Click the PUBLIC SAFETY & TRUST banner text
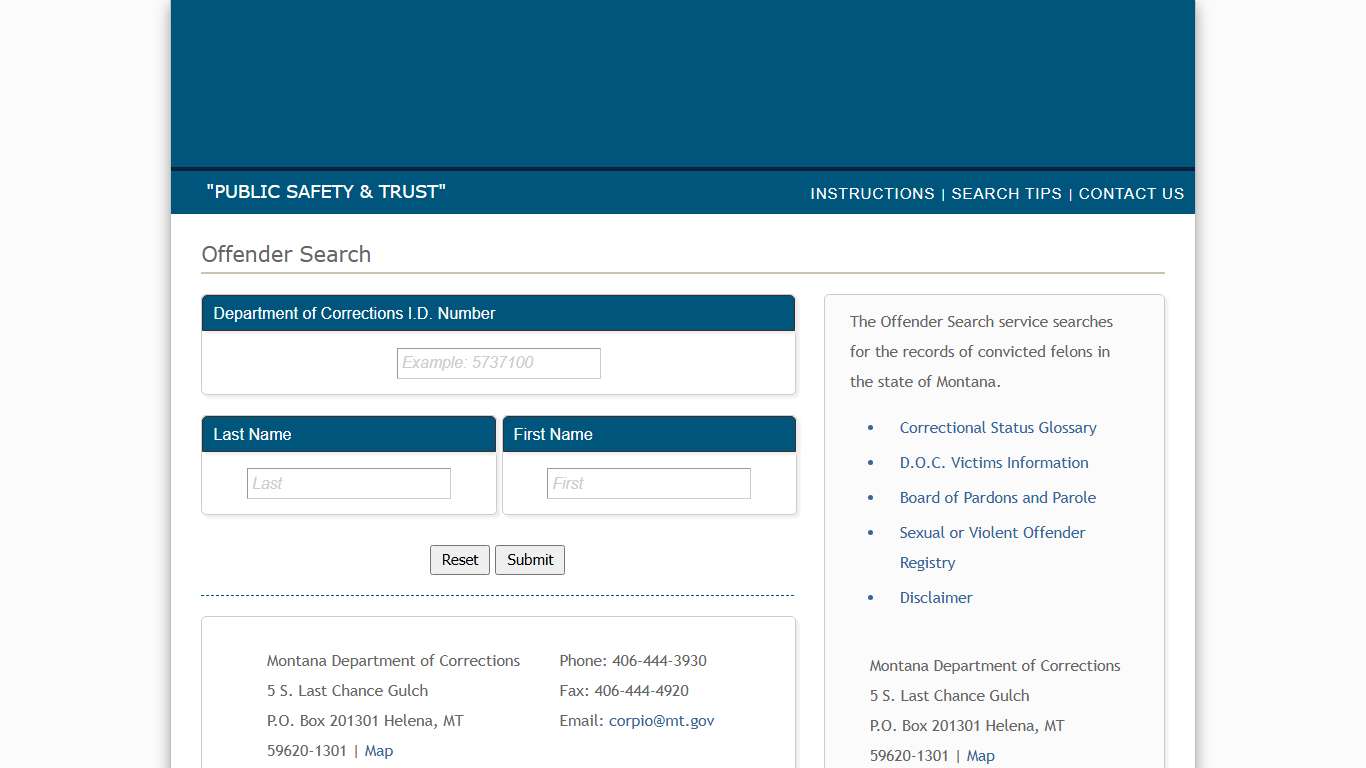Viewport: 1366px width, 768px height. click(x=325, y=192)
